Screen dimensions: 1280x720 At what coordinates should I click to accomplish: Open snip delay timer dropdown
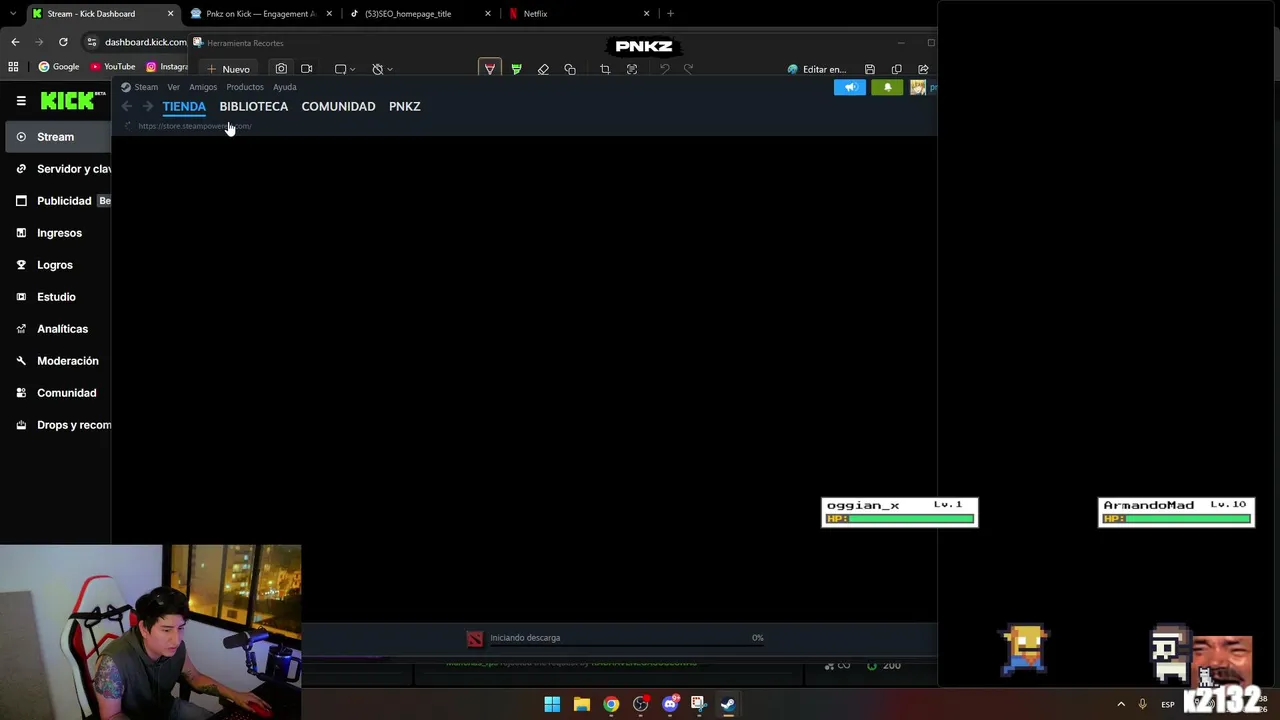(382, 69)
